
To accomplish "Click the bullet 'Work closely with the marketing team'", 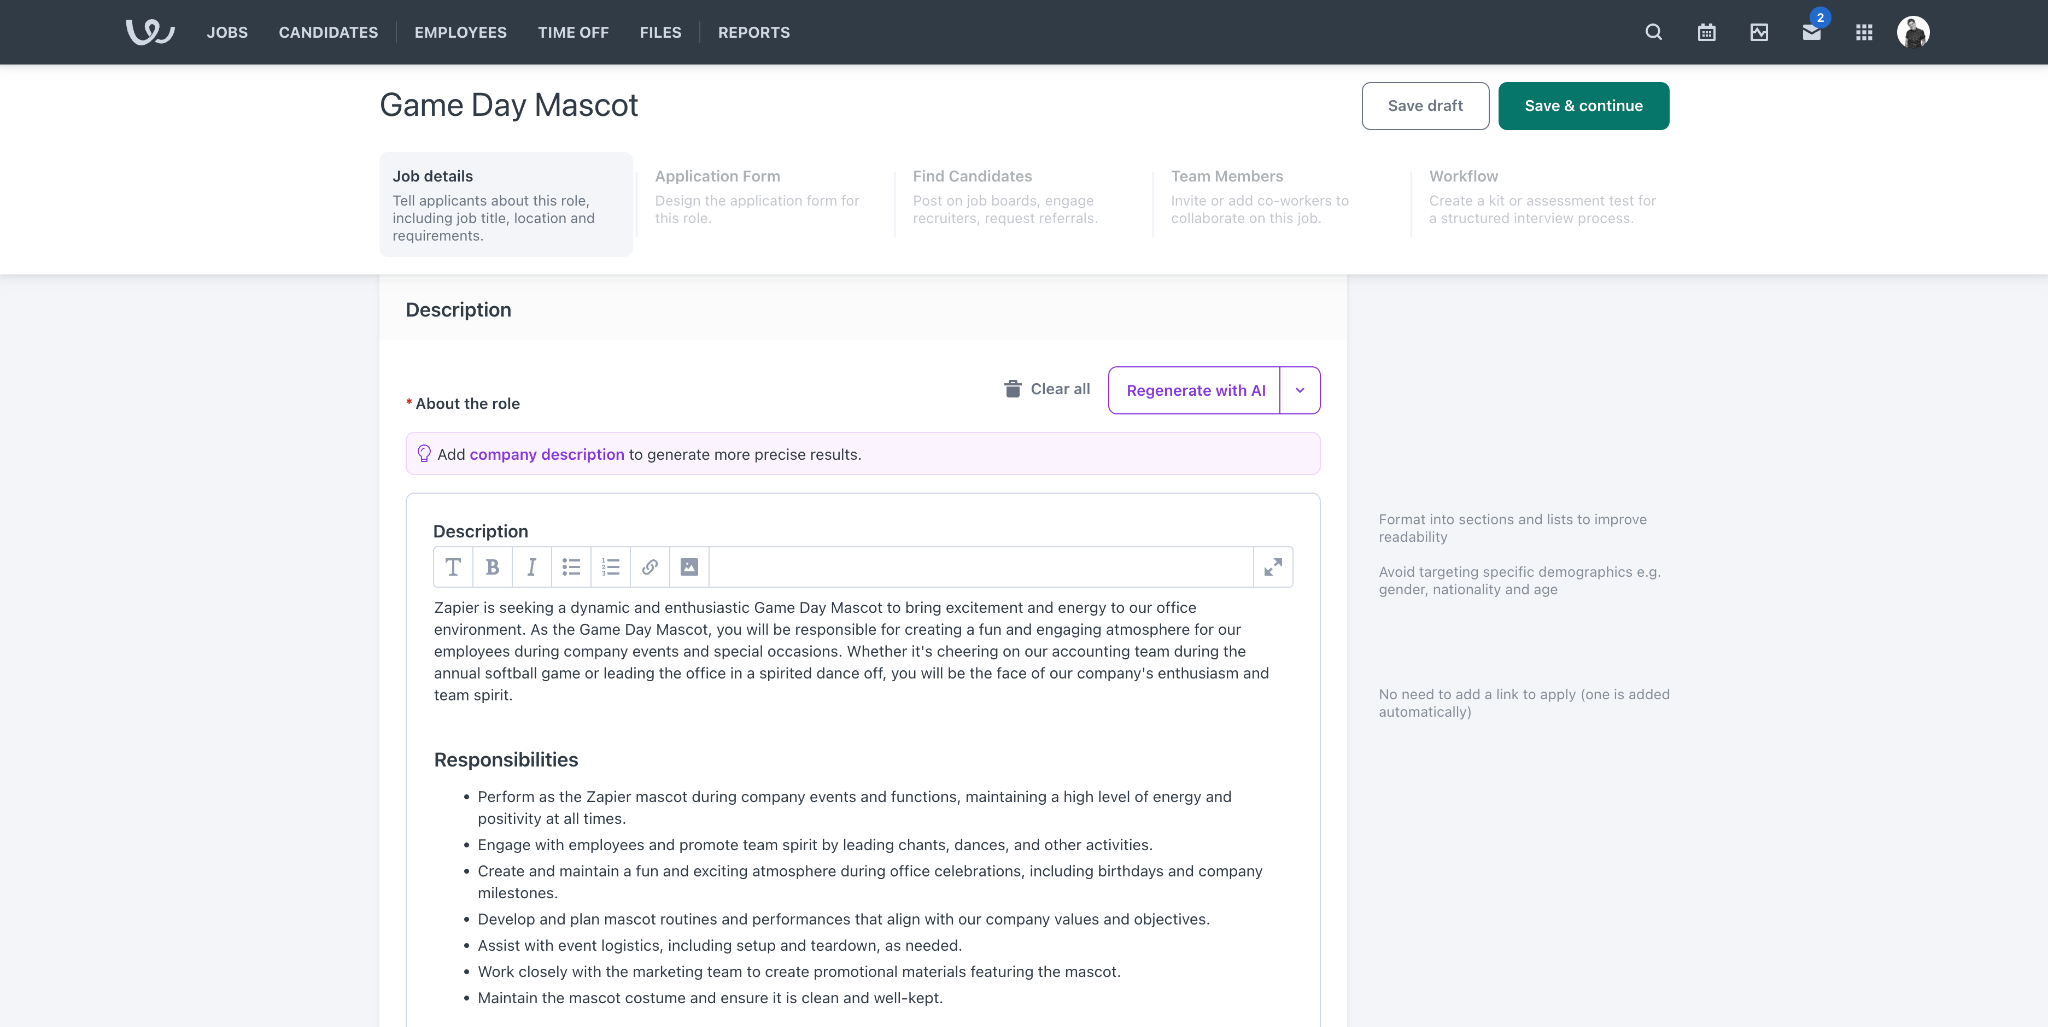I will click(x=799, y=971).
